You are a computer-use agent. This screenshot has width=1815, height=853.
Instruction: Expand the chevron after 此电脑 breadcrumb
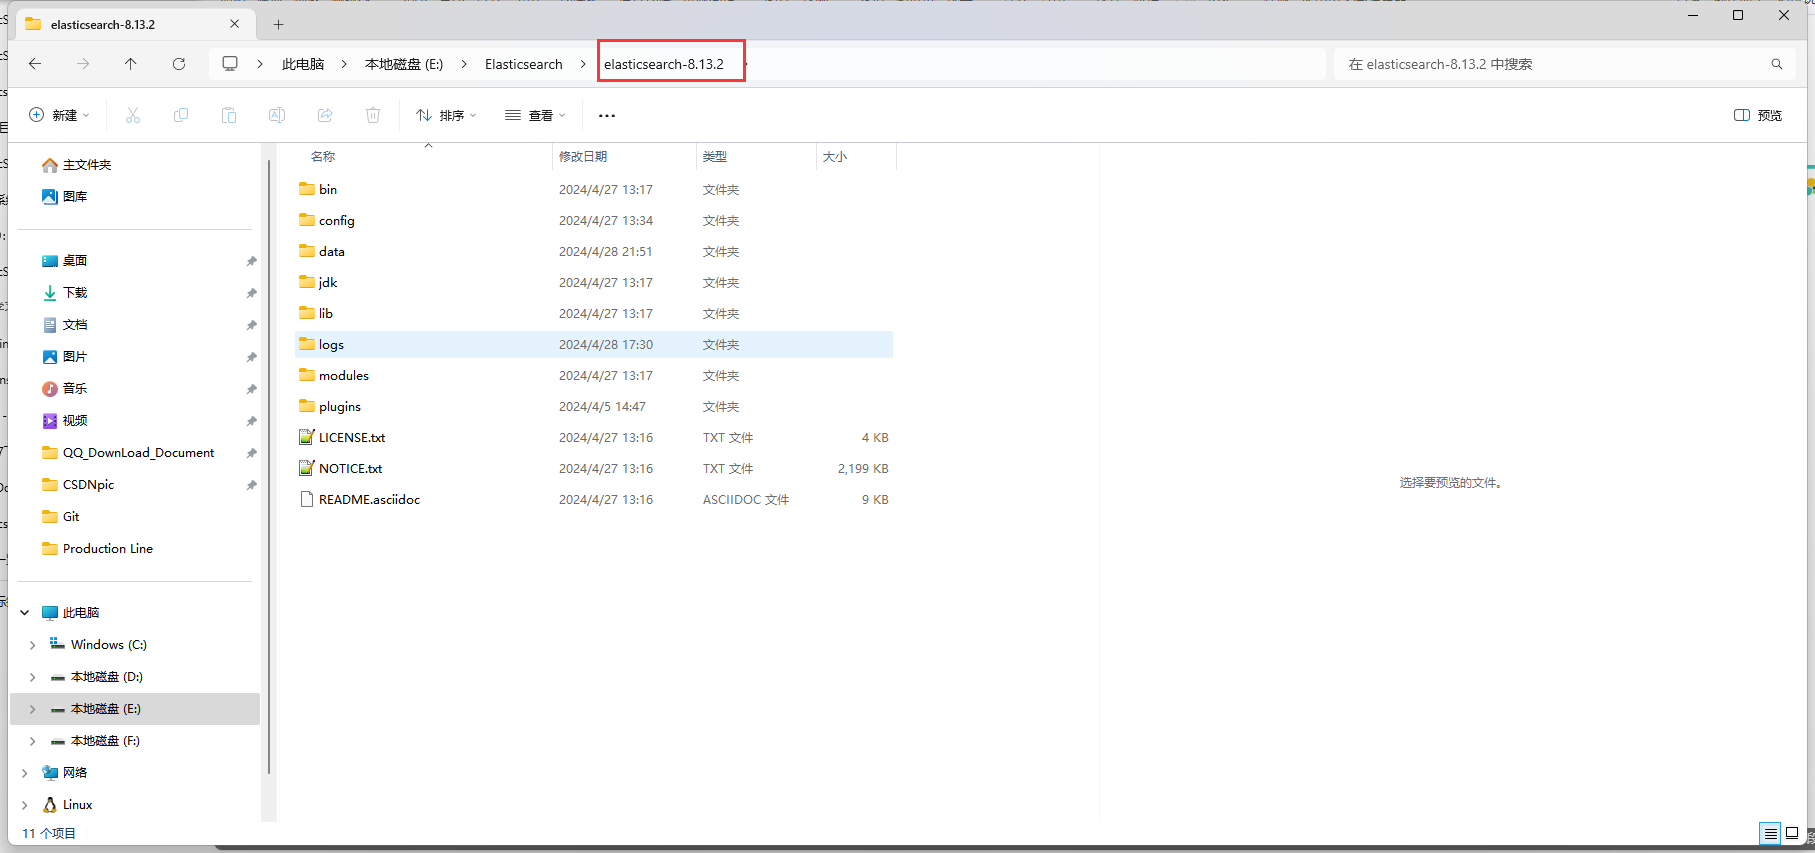tap(344, 64)
